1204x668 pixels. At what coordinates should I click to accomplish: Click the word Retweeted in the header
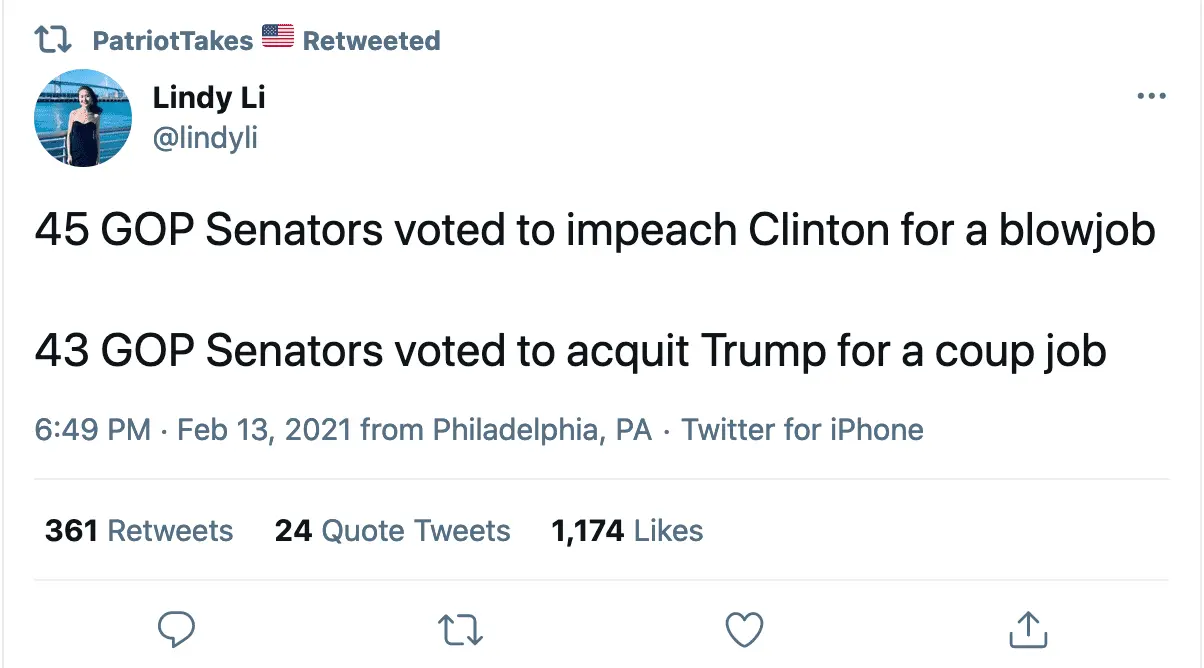coord(371,41)
